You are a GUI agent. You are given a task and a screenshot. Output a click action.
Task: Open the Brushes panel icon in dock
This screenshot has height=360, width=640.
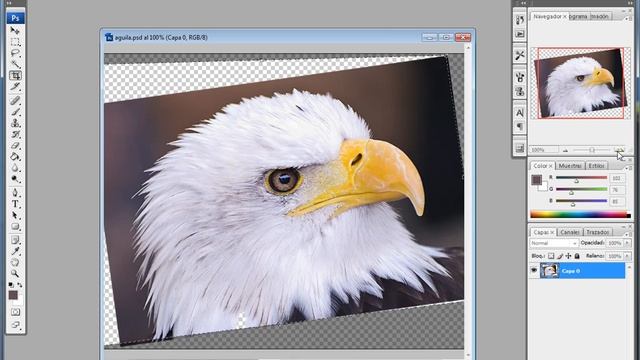click(520, 77)
